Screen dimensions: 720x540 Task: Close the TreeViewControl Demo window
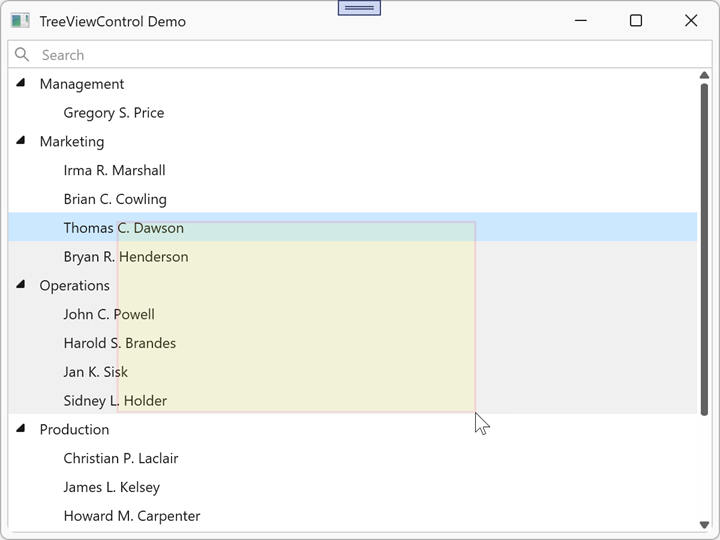point(691,21)
